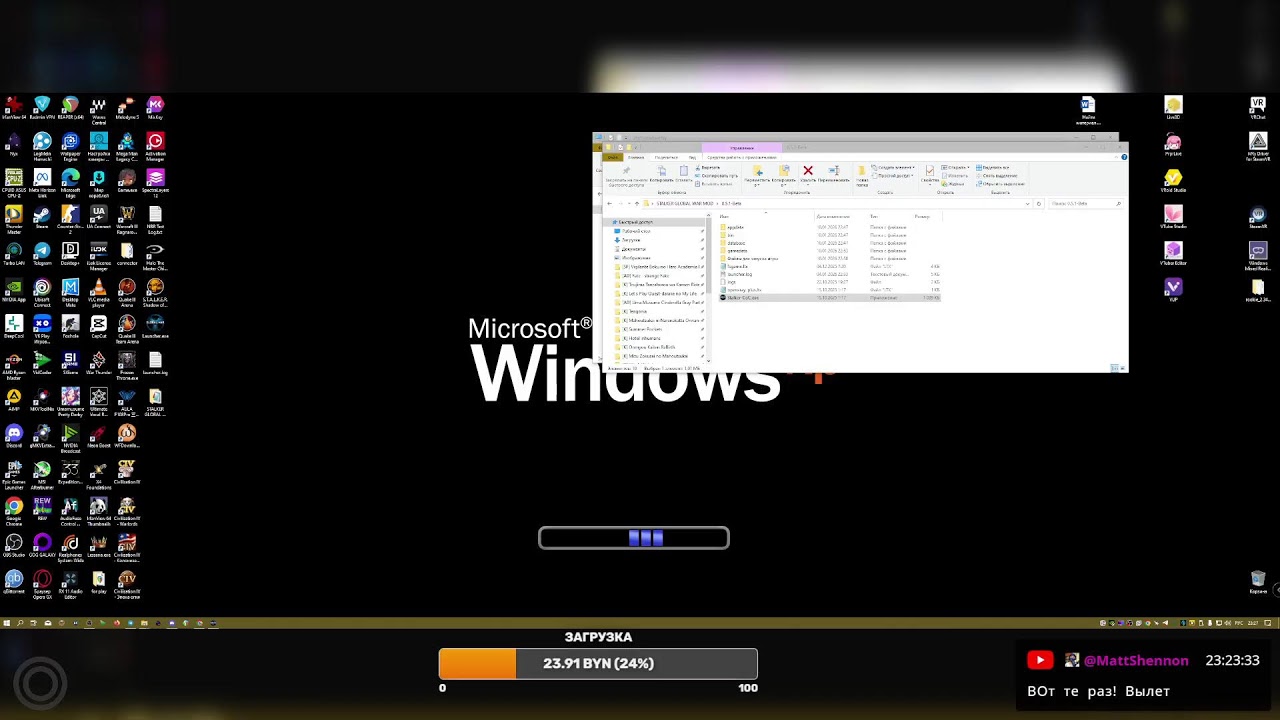Open the Explorer Share ribbon tab
Viewport: 1280px width, 720px height.
[665, 157]
